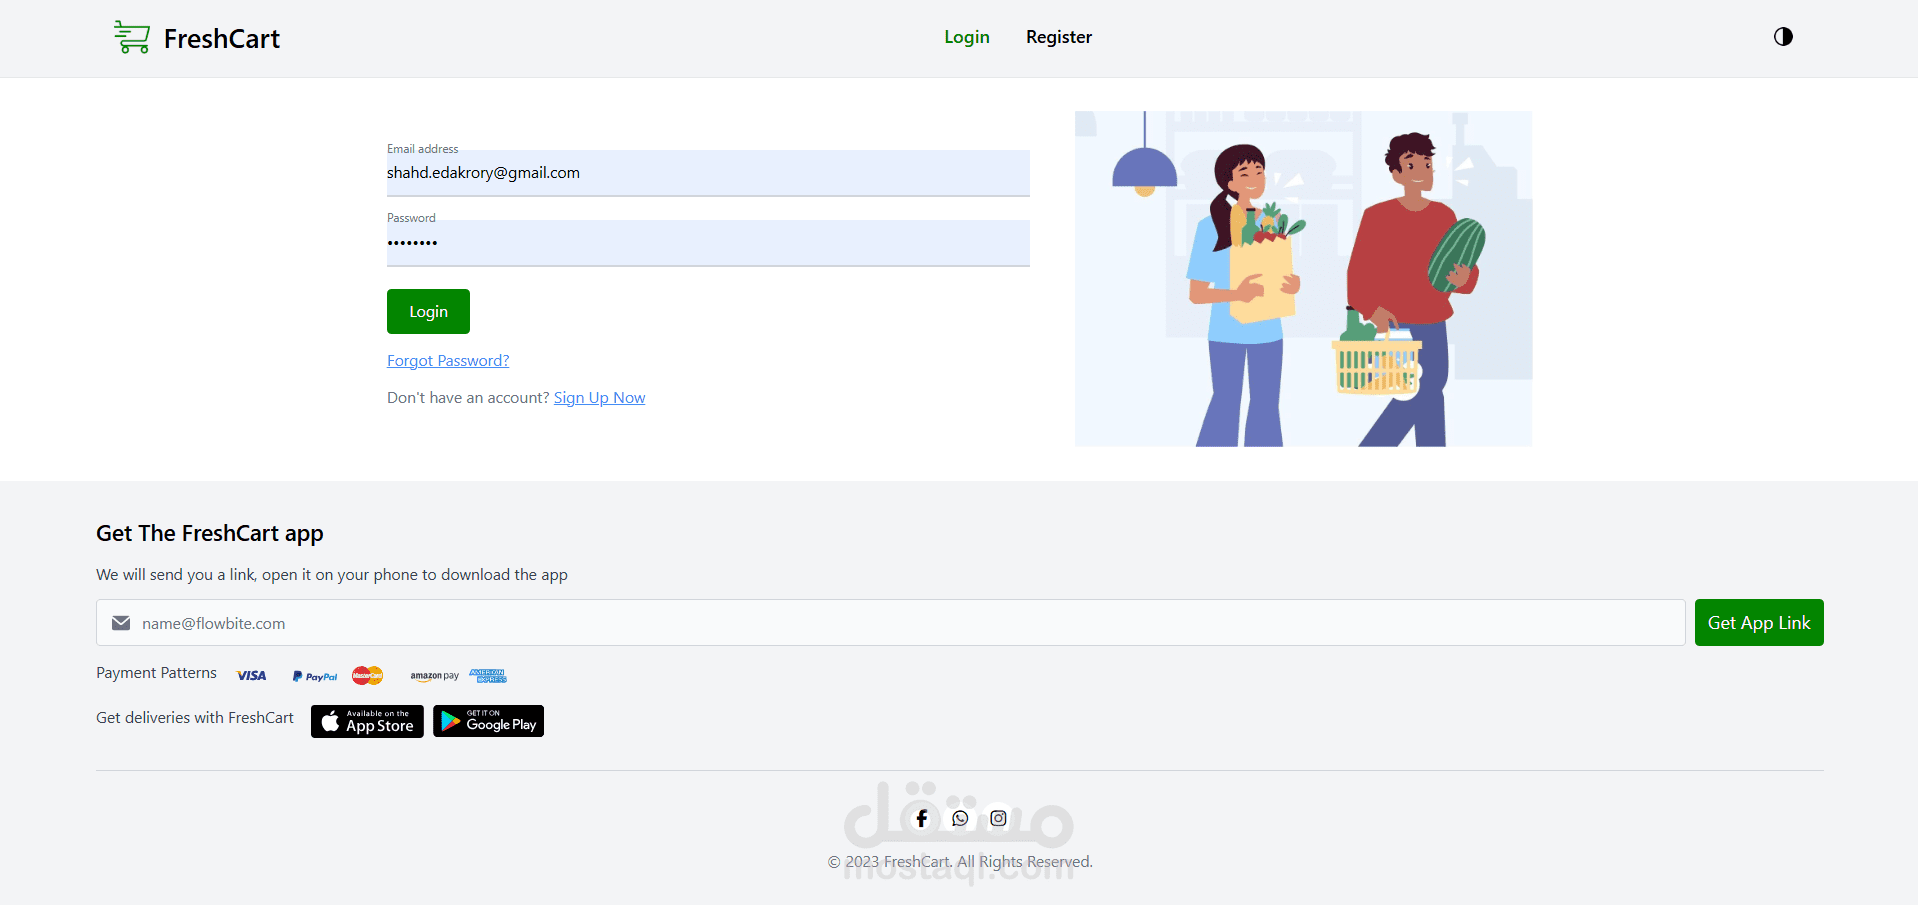Click the envelope icon in app link field
Viewport: 1918px width, 905px height.
(121, 623)
